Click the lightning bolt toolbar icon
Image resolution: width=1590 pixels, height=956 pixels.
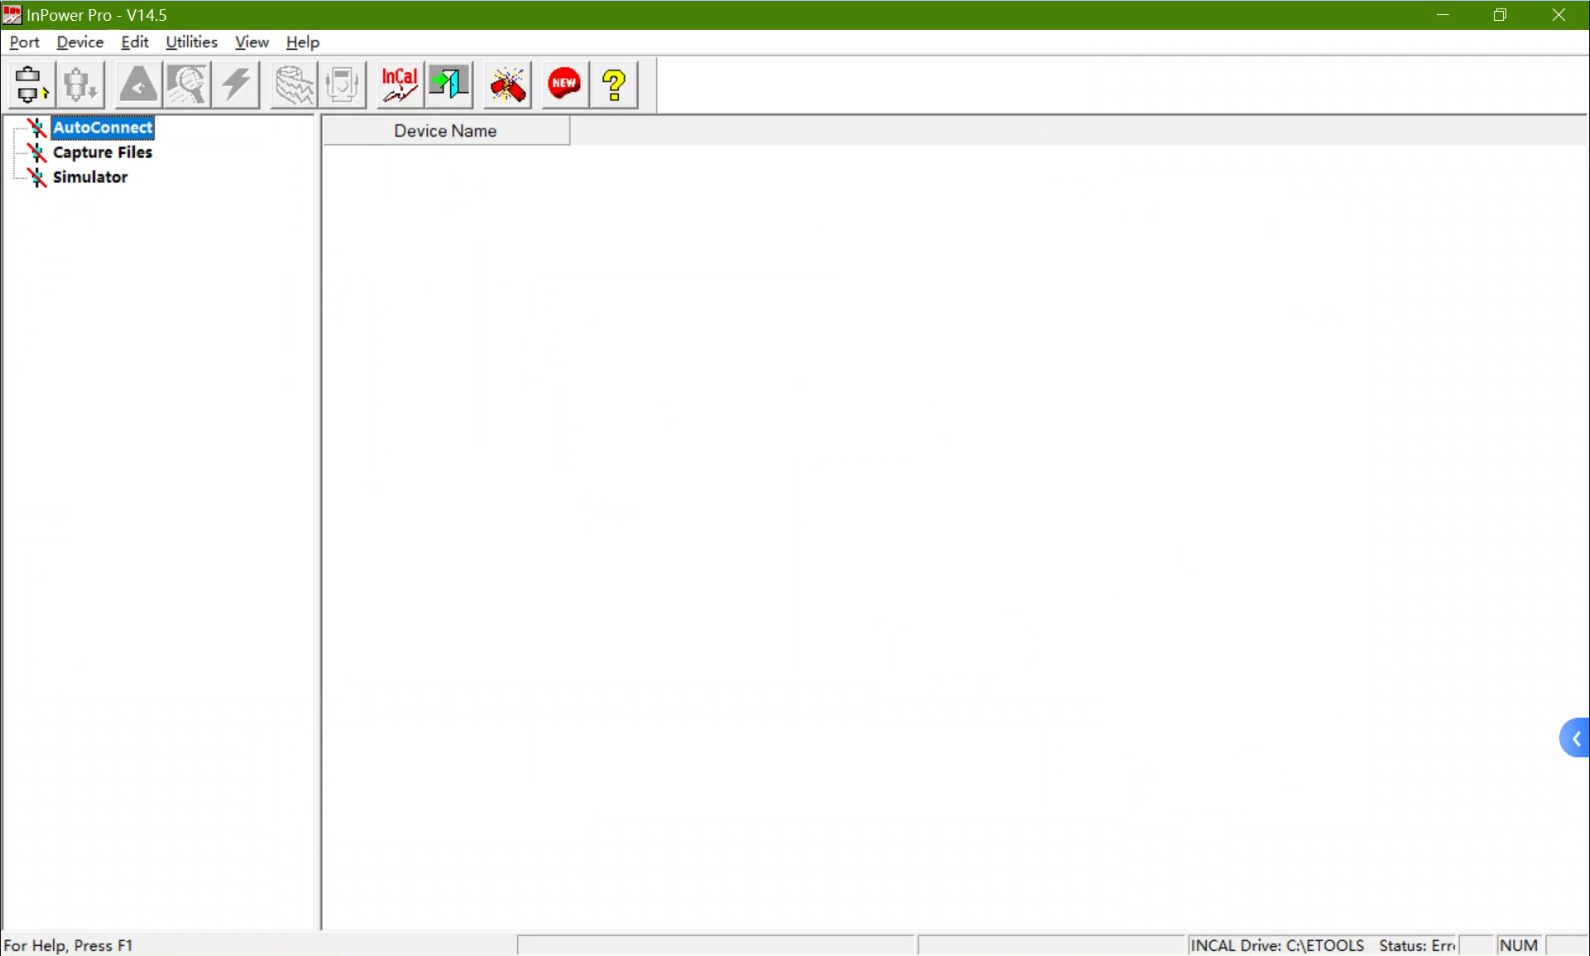click(237, 85)
